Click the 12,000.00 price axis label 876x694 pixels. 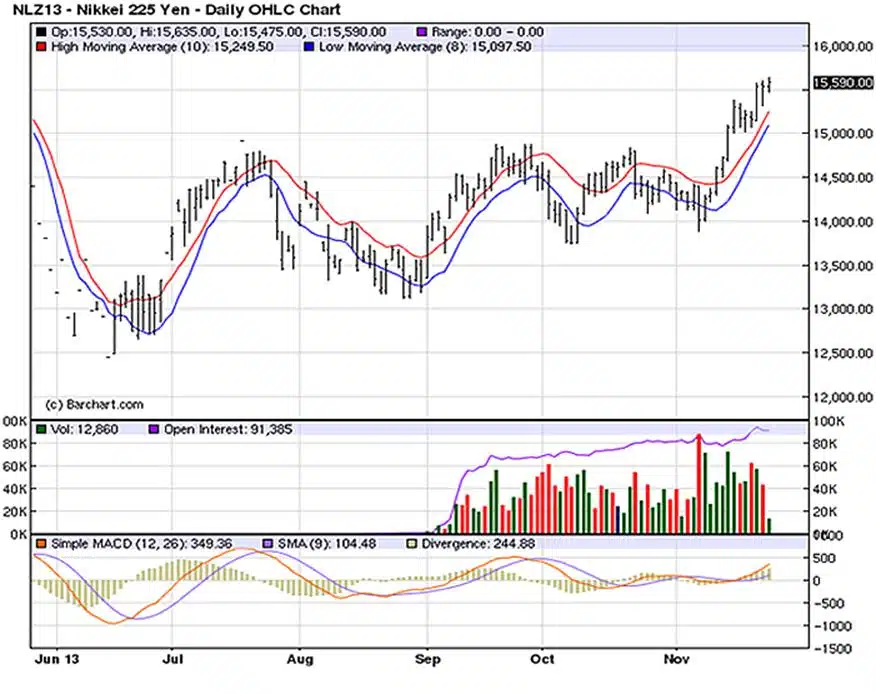click(x=840, y=397)
